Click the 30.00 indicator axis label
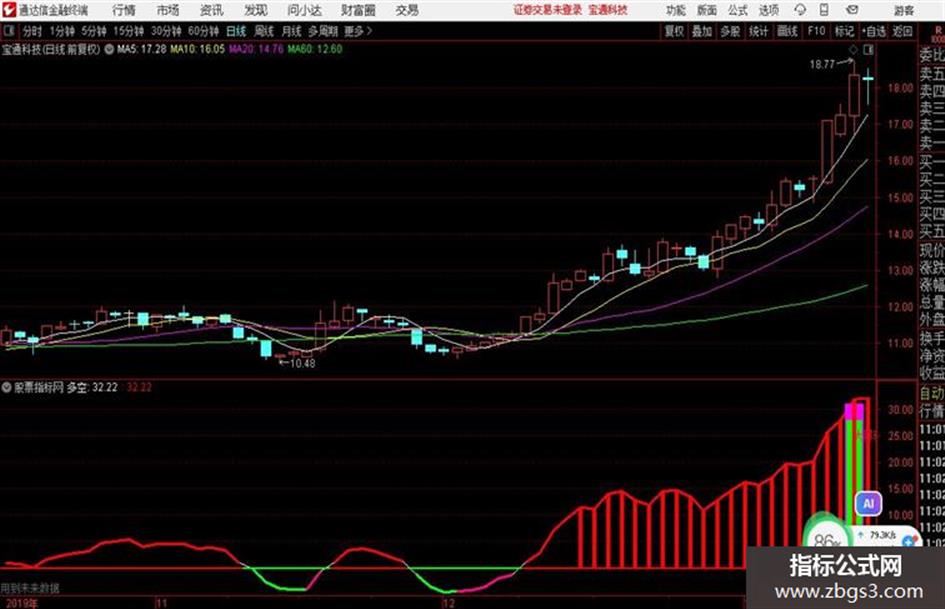Image resolution: width=945 pixels, height=609 pixels. click(x=900, y=409)
